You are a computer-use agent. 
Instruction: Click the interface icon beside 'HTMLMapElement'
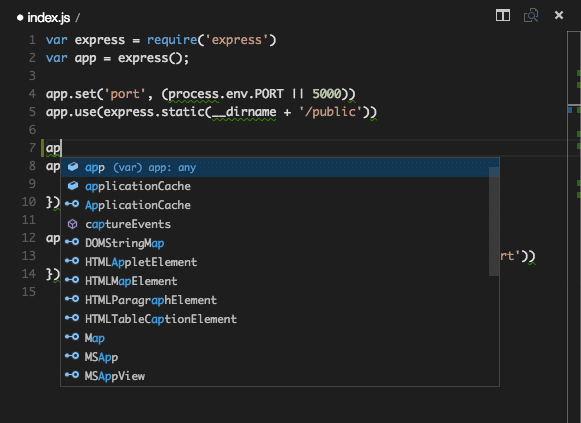72,280
